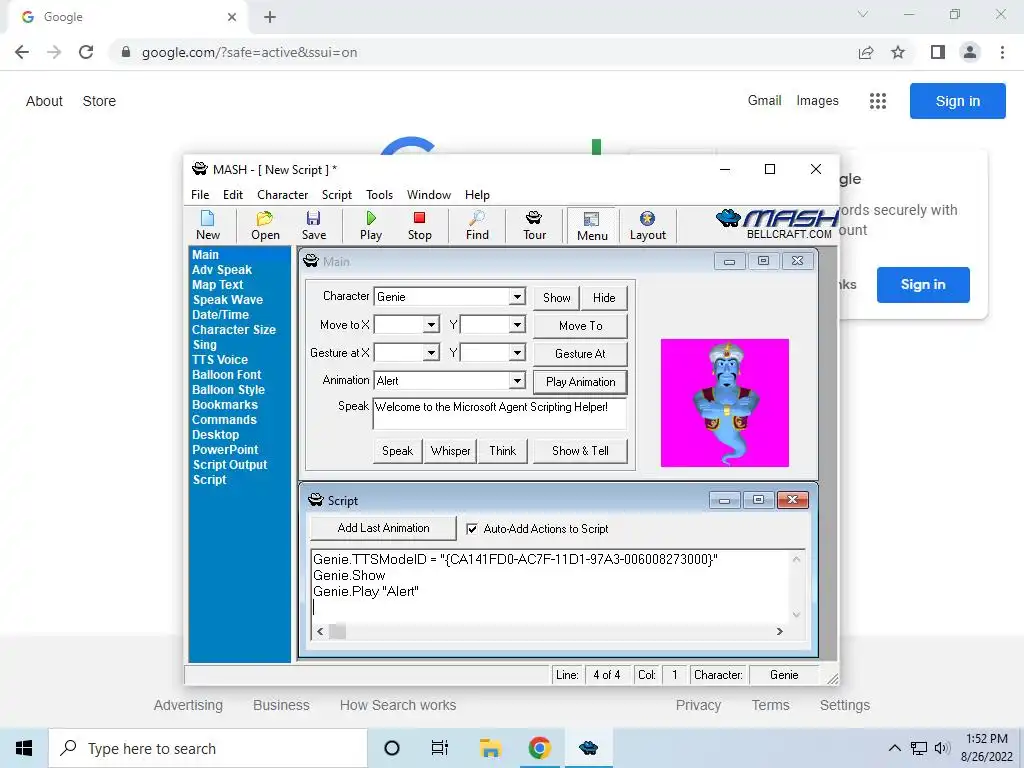Open the Google apps grid icon
The width and height of the screenshot is (1024, 768).
[878, 101]
